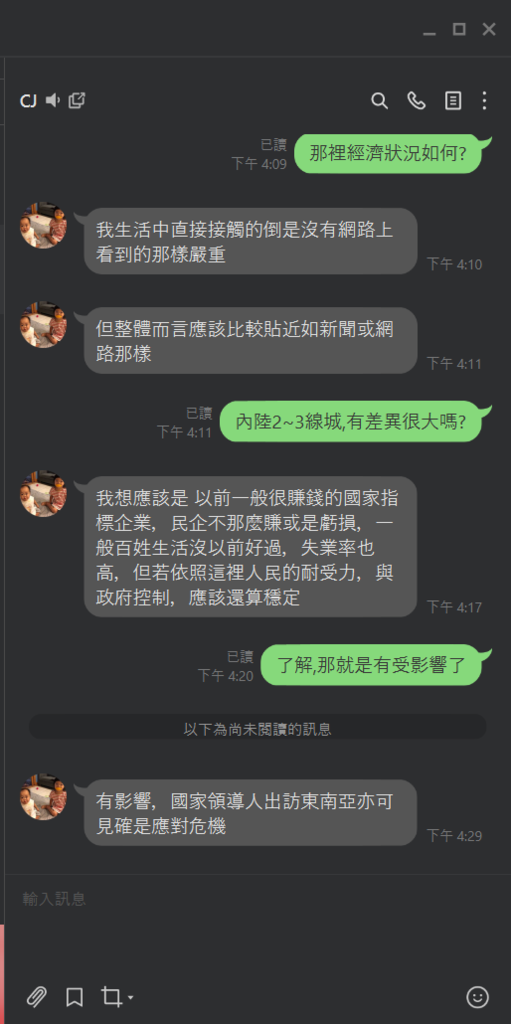Select the message bubble starting 有影響,國家領導人
Viewport: 511px width, 1024px height.
pyautogui.click(x=250, y=812)
